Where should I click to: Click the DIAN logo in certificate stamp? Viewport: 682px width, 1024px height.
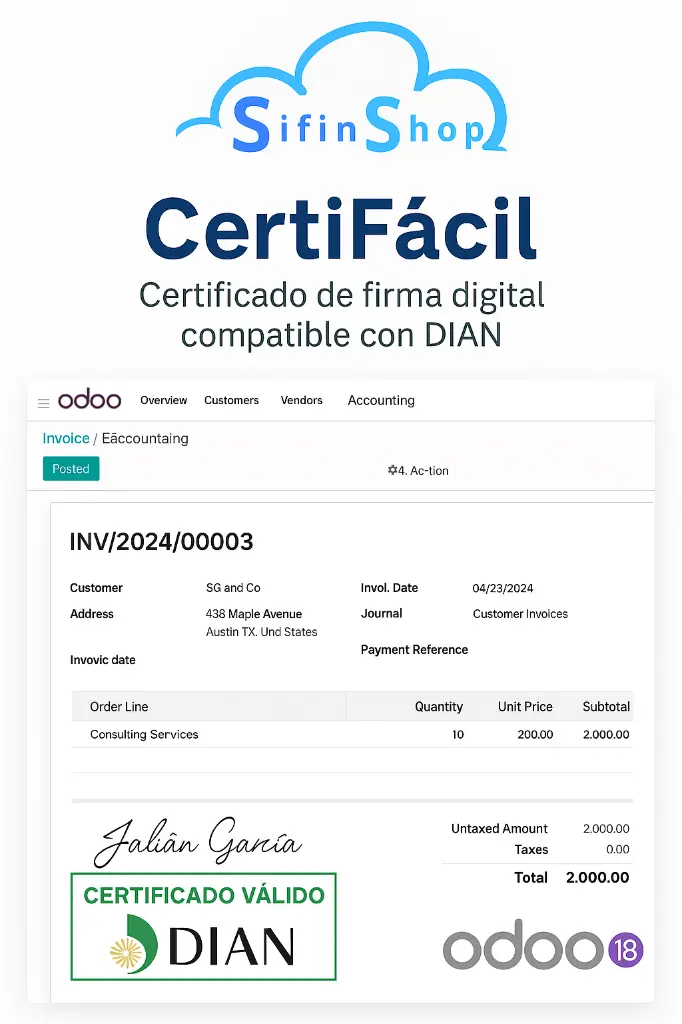click(x=203, y=944)
